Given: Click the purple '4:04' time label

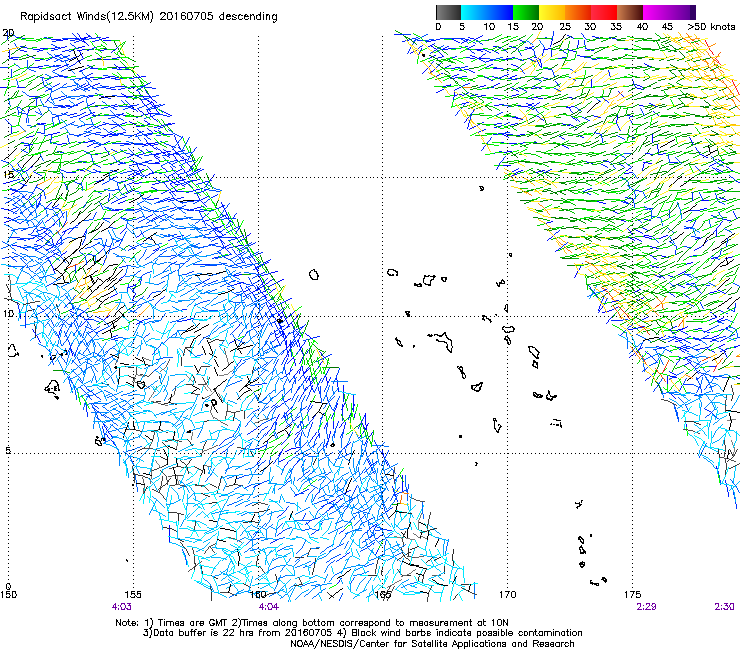Looking at the screenshot, I should (269, 607).
